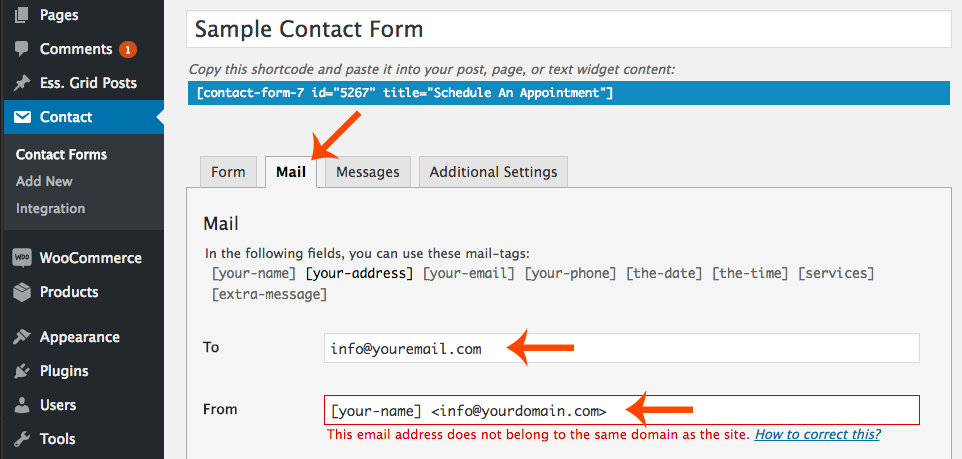Click the Pages sidebar icon
This screenshot has width=962, height=459.
click(x=22, y=15)
